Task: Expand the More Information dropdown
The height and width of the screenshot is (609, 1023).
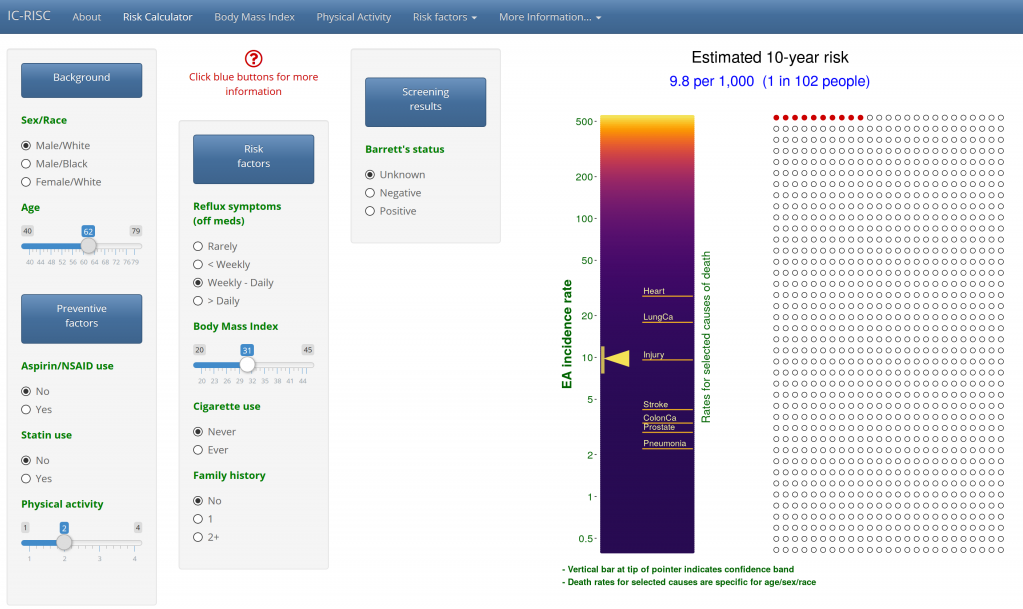Action: 549,16
